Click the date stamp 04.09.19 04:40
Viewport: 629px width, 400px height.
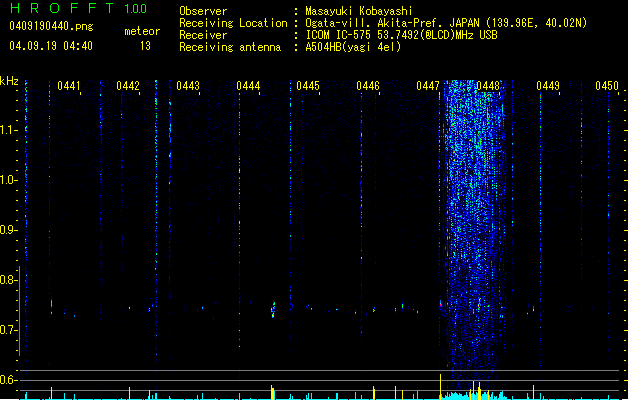point(51,46)
